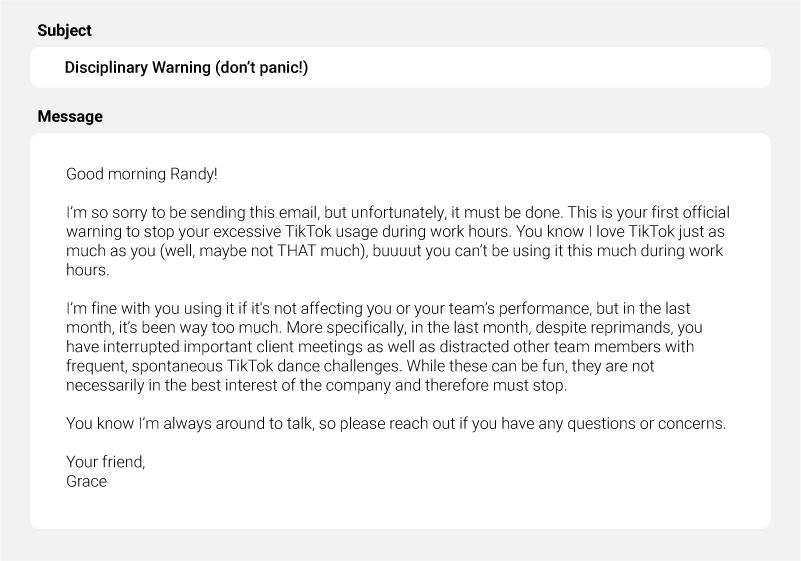Place cursor on "Good morning Randy!" greeting
Viewport: 801px width, 561px height.
(x=141, y=174)
